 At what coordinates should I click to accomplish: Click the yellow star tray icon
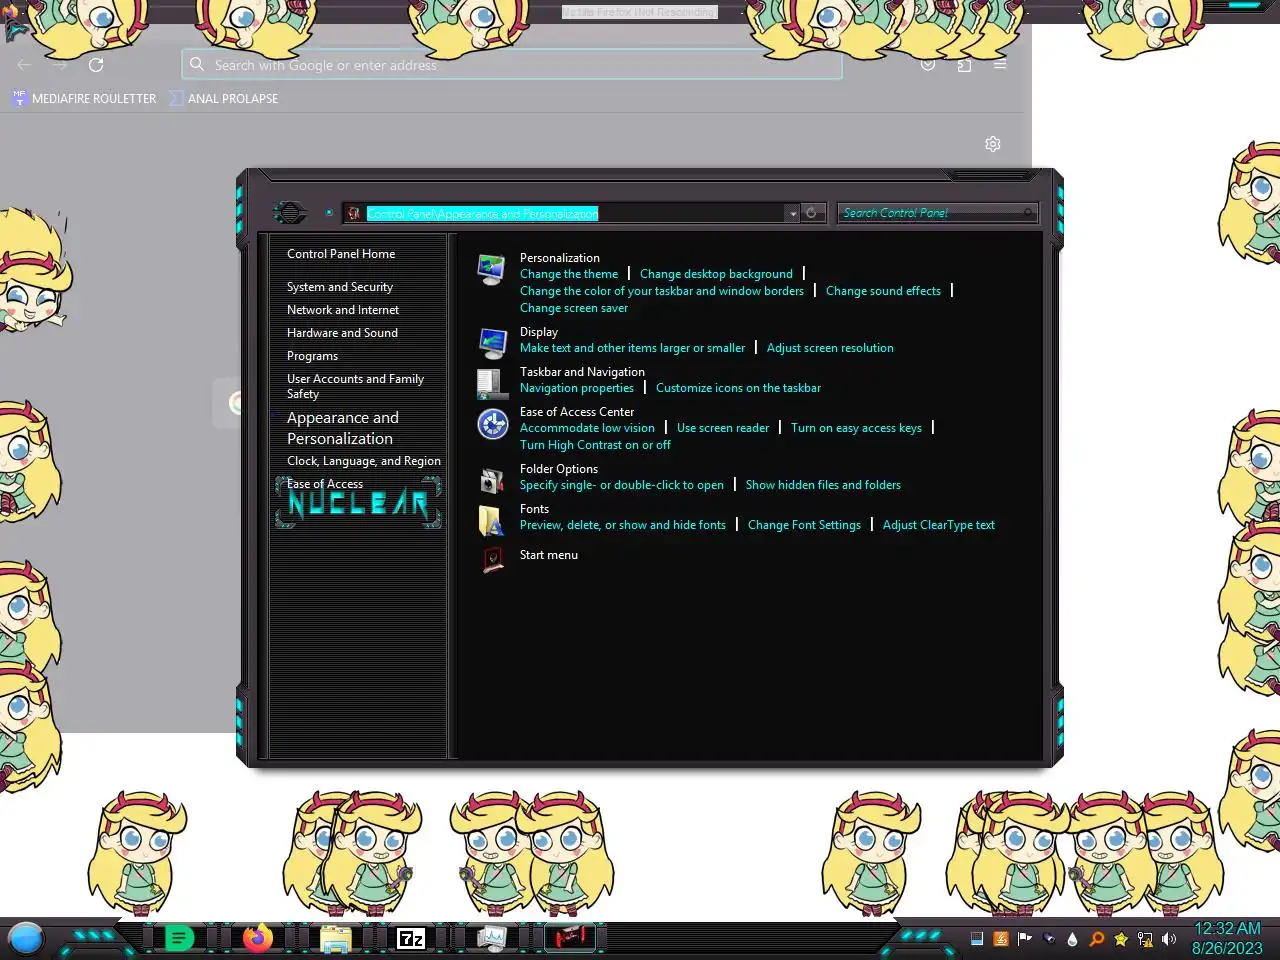coord(1121,939)
